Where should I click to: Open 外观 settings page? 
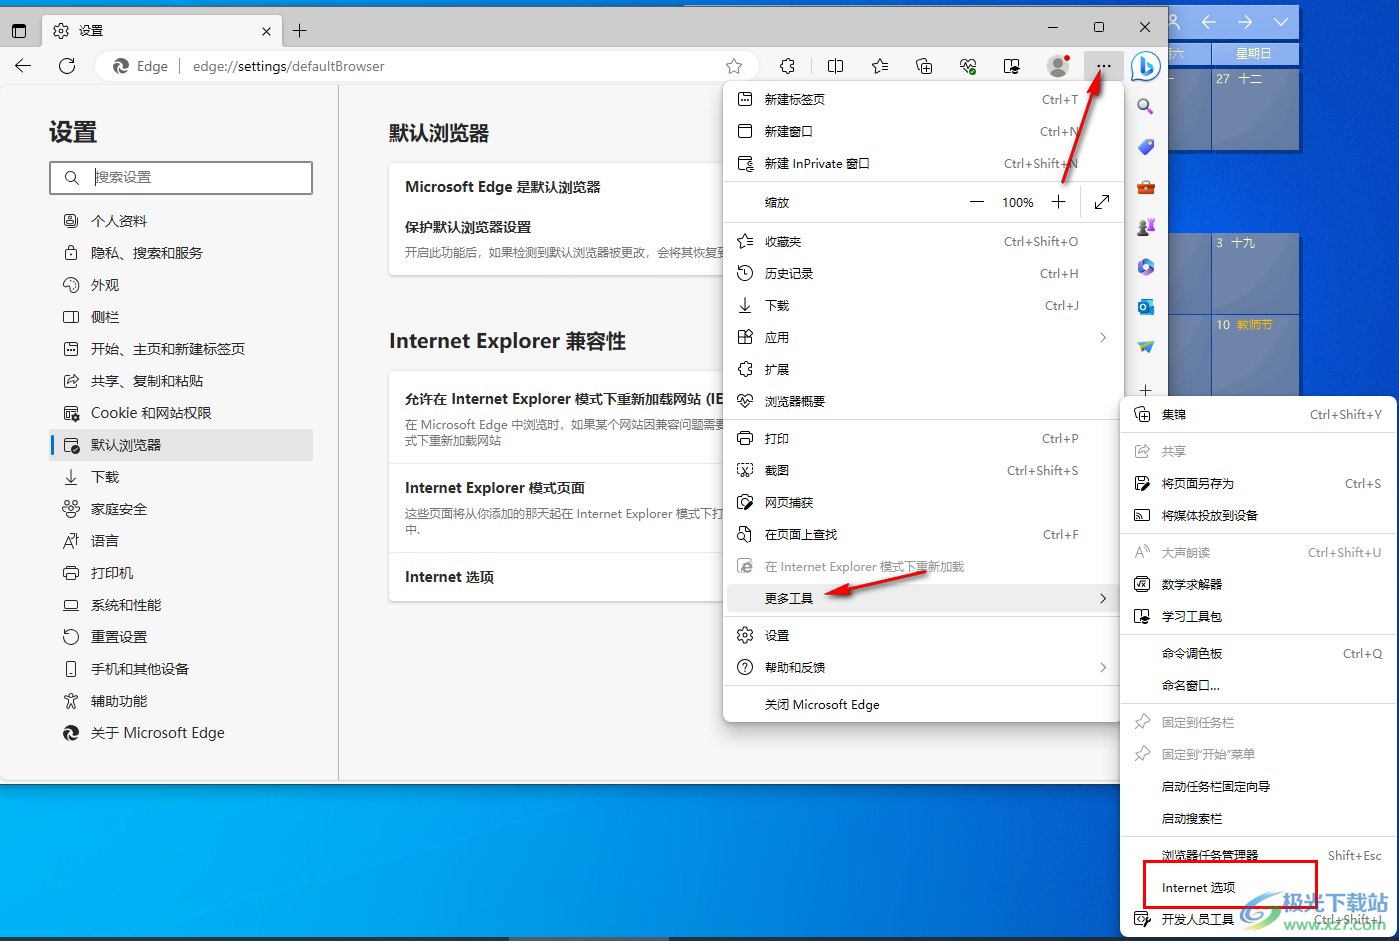181,285
